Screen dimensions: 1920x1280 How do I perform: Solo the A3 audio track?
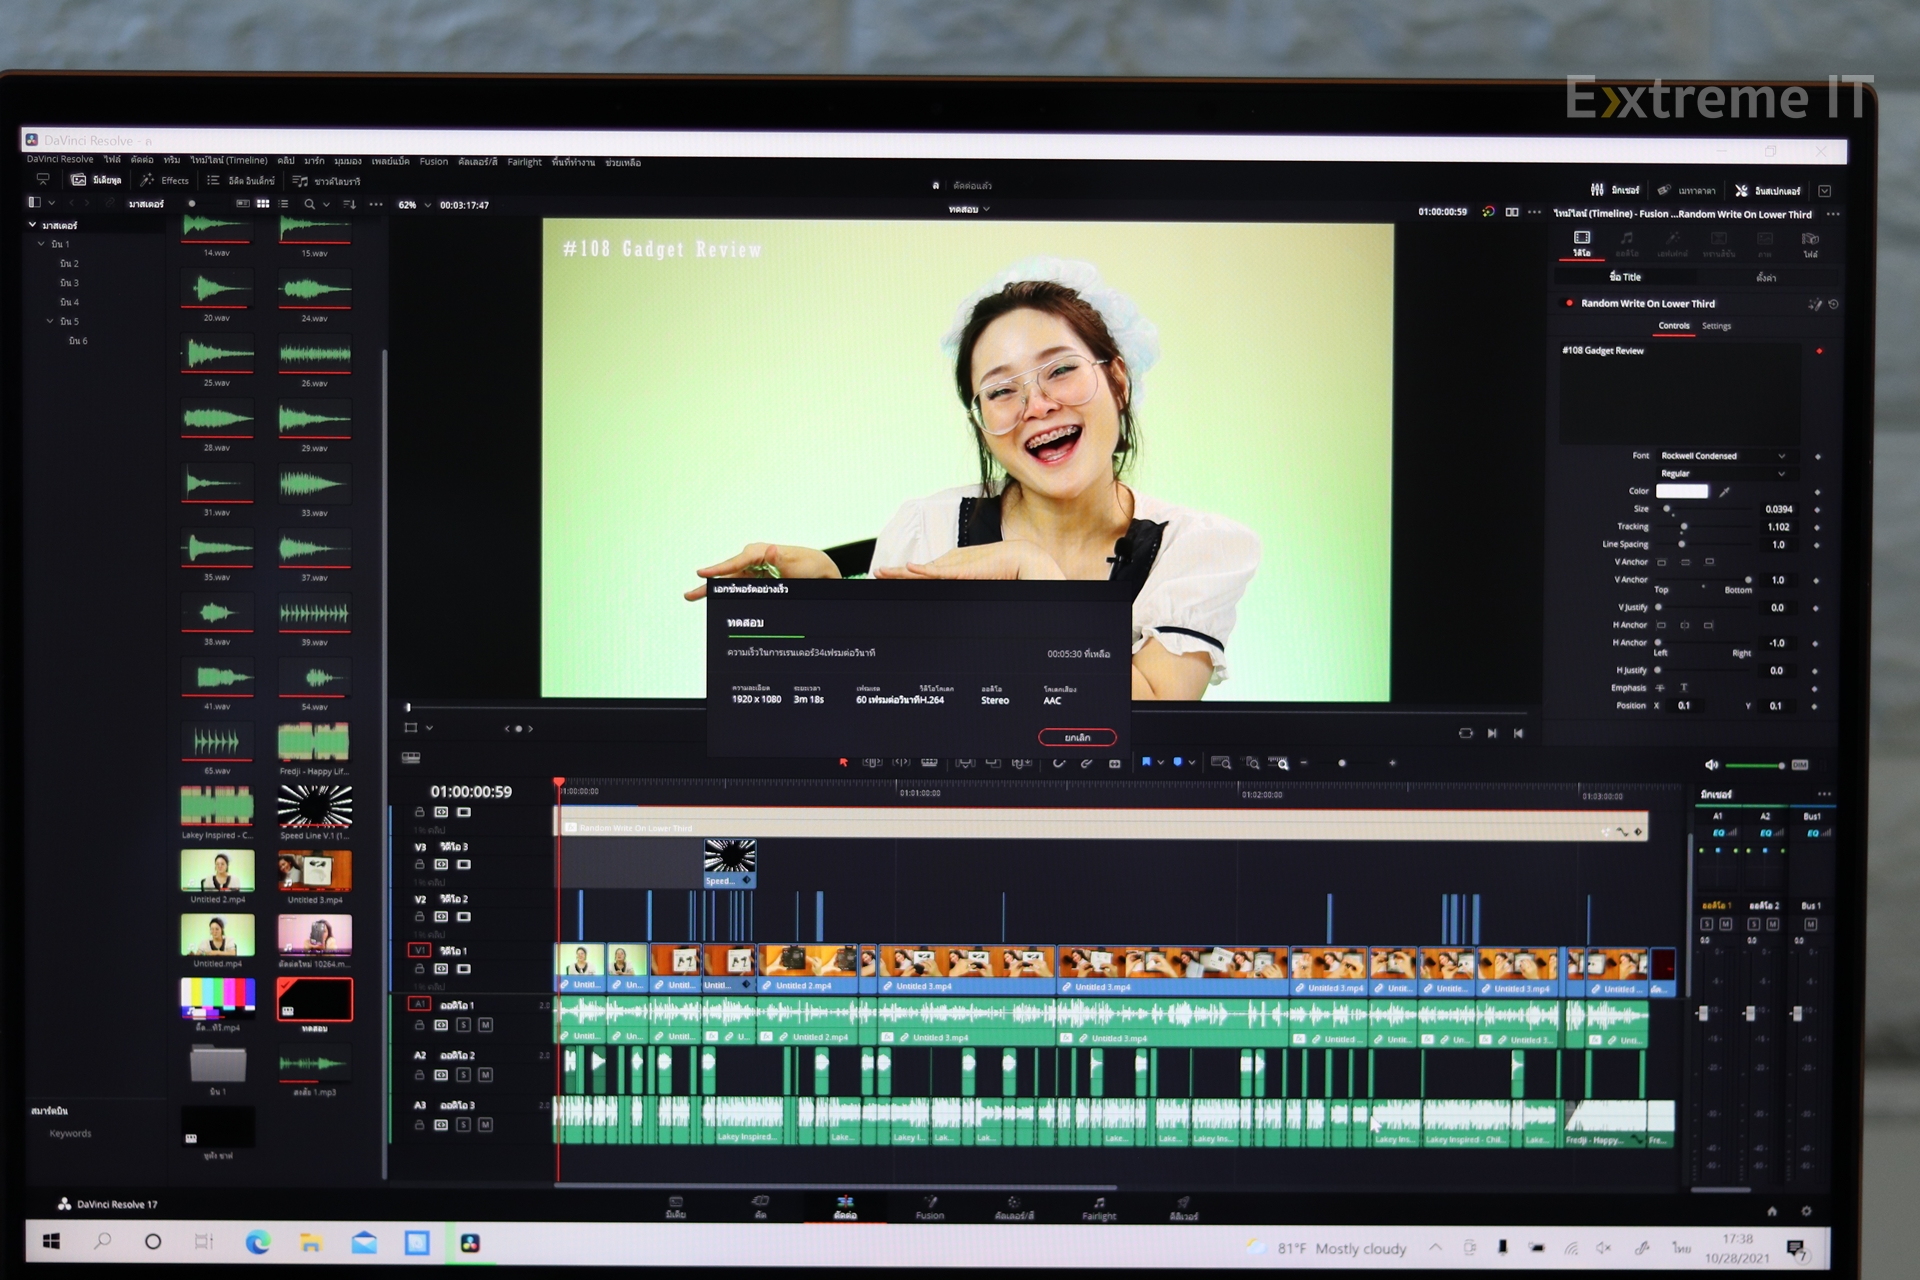463,1125
